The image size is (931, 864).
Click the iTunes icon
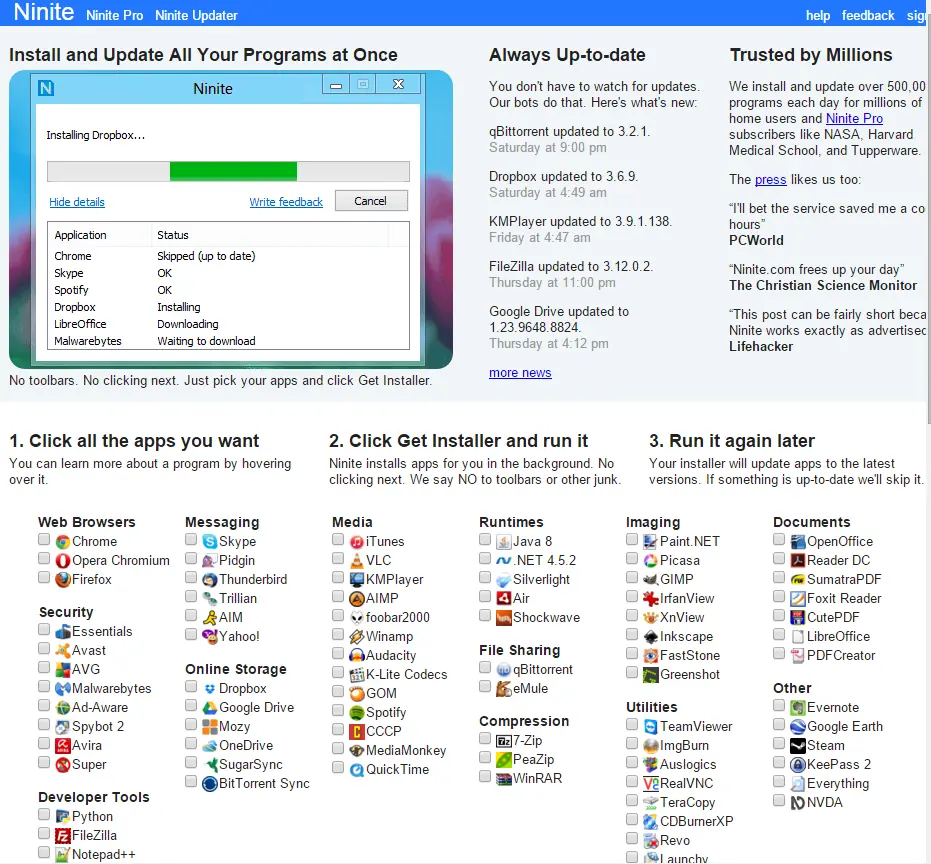click(x=357, y=542)
